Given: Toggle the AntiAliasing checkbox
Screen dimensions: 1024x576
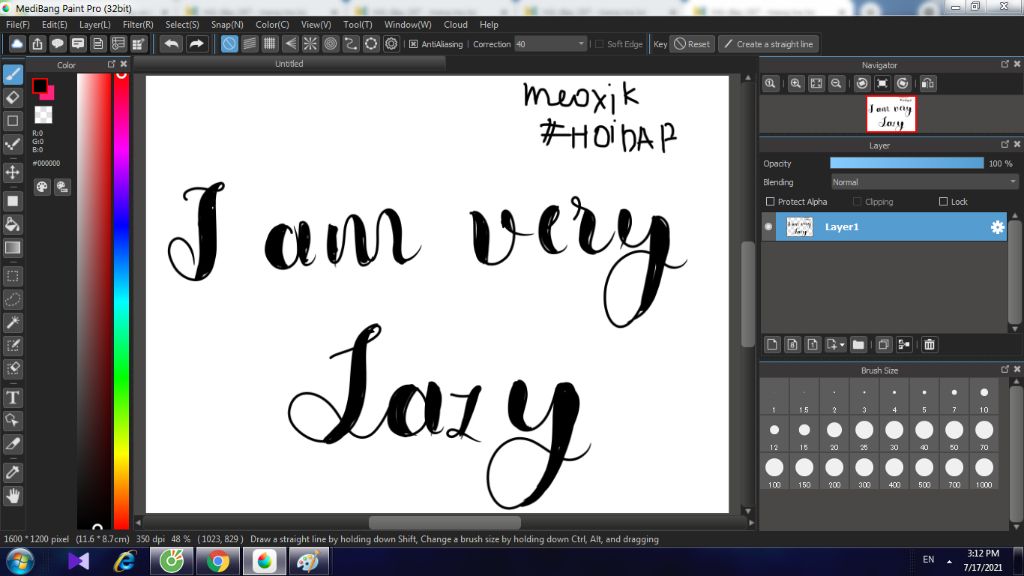Looking at the screenshot, I should click(x=413, y=44).
